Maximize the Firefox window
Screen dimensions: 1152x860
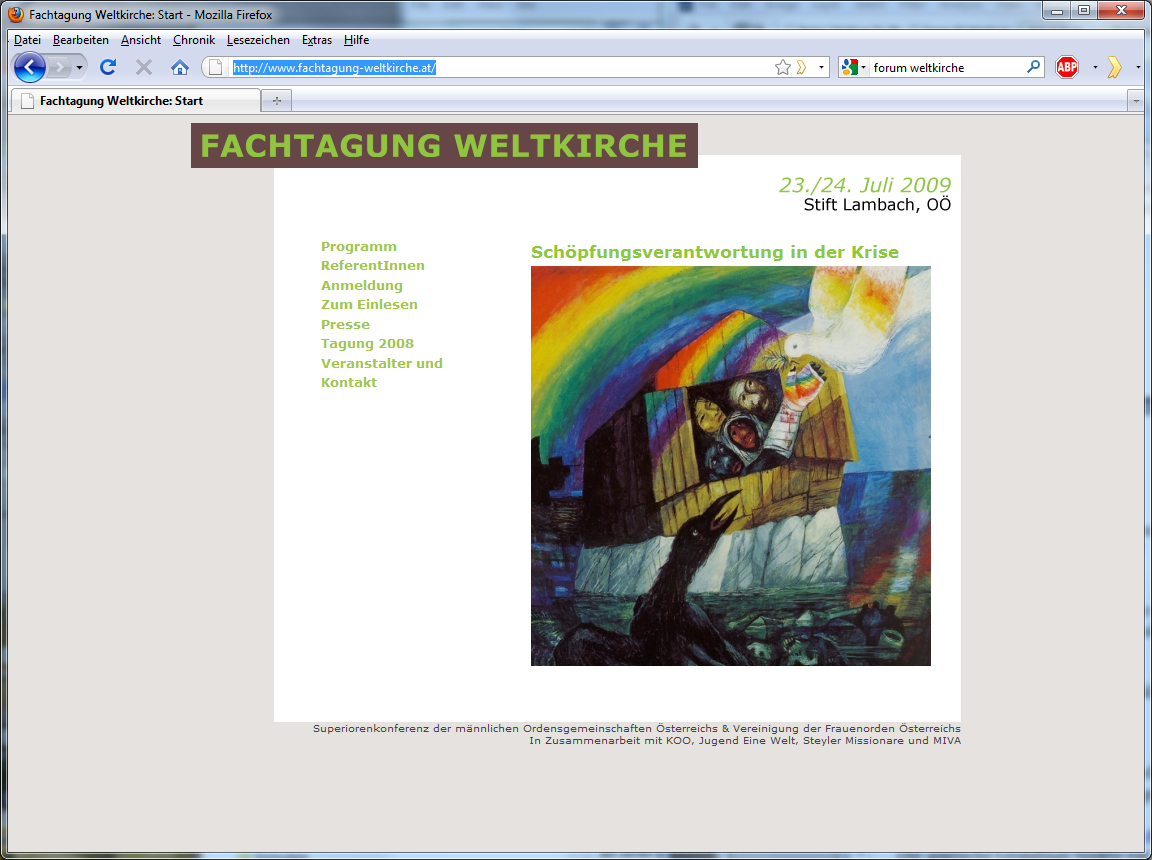coord(1084,11)
